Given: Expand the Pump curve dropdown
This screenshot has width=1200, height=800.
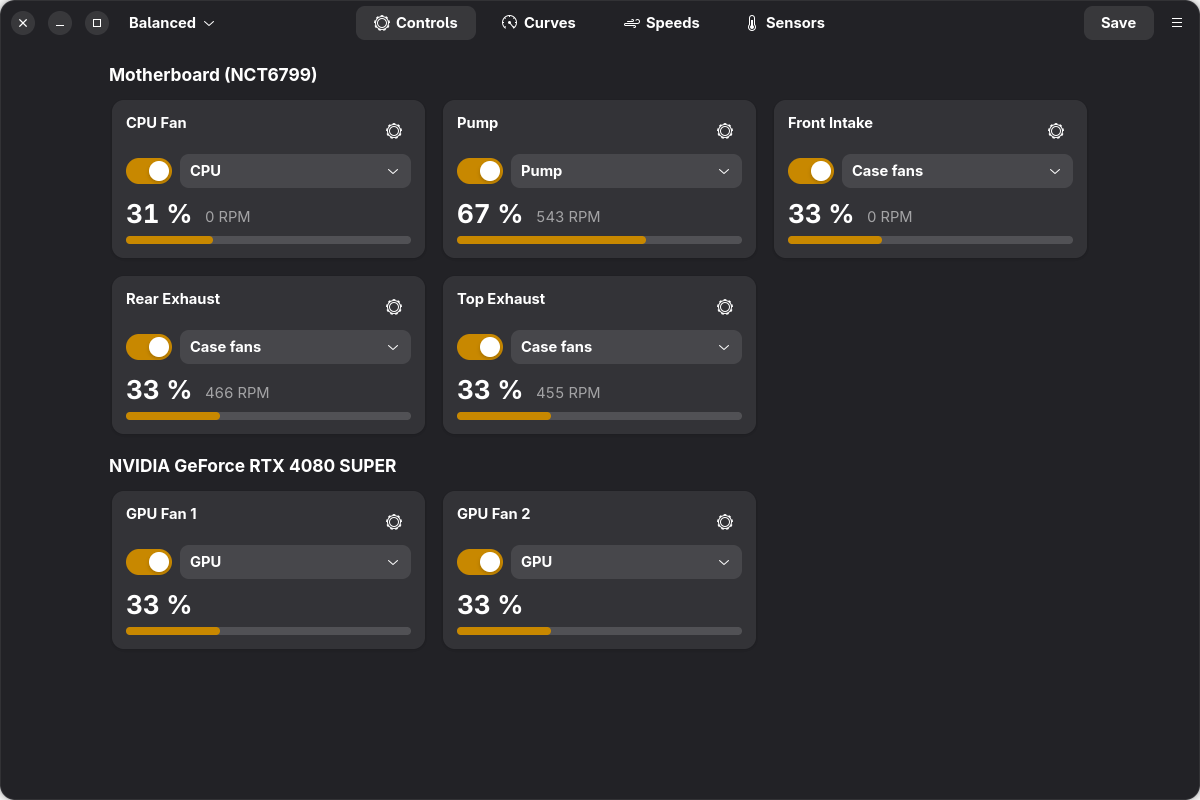Looking at the screenshot, I should coord(626,171).
